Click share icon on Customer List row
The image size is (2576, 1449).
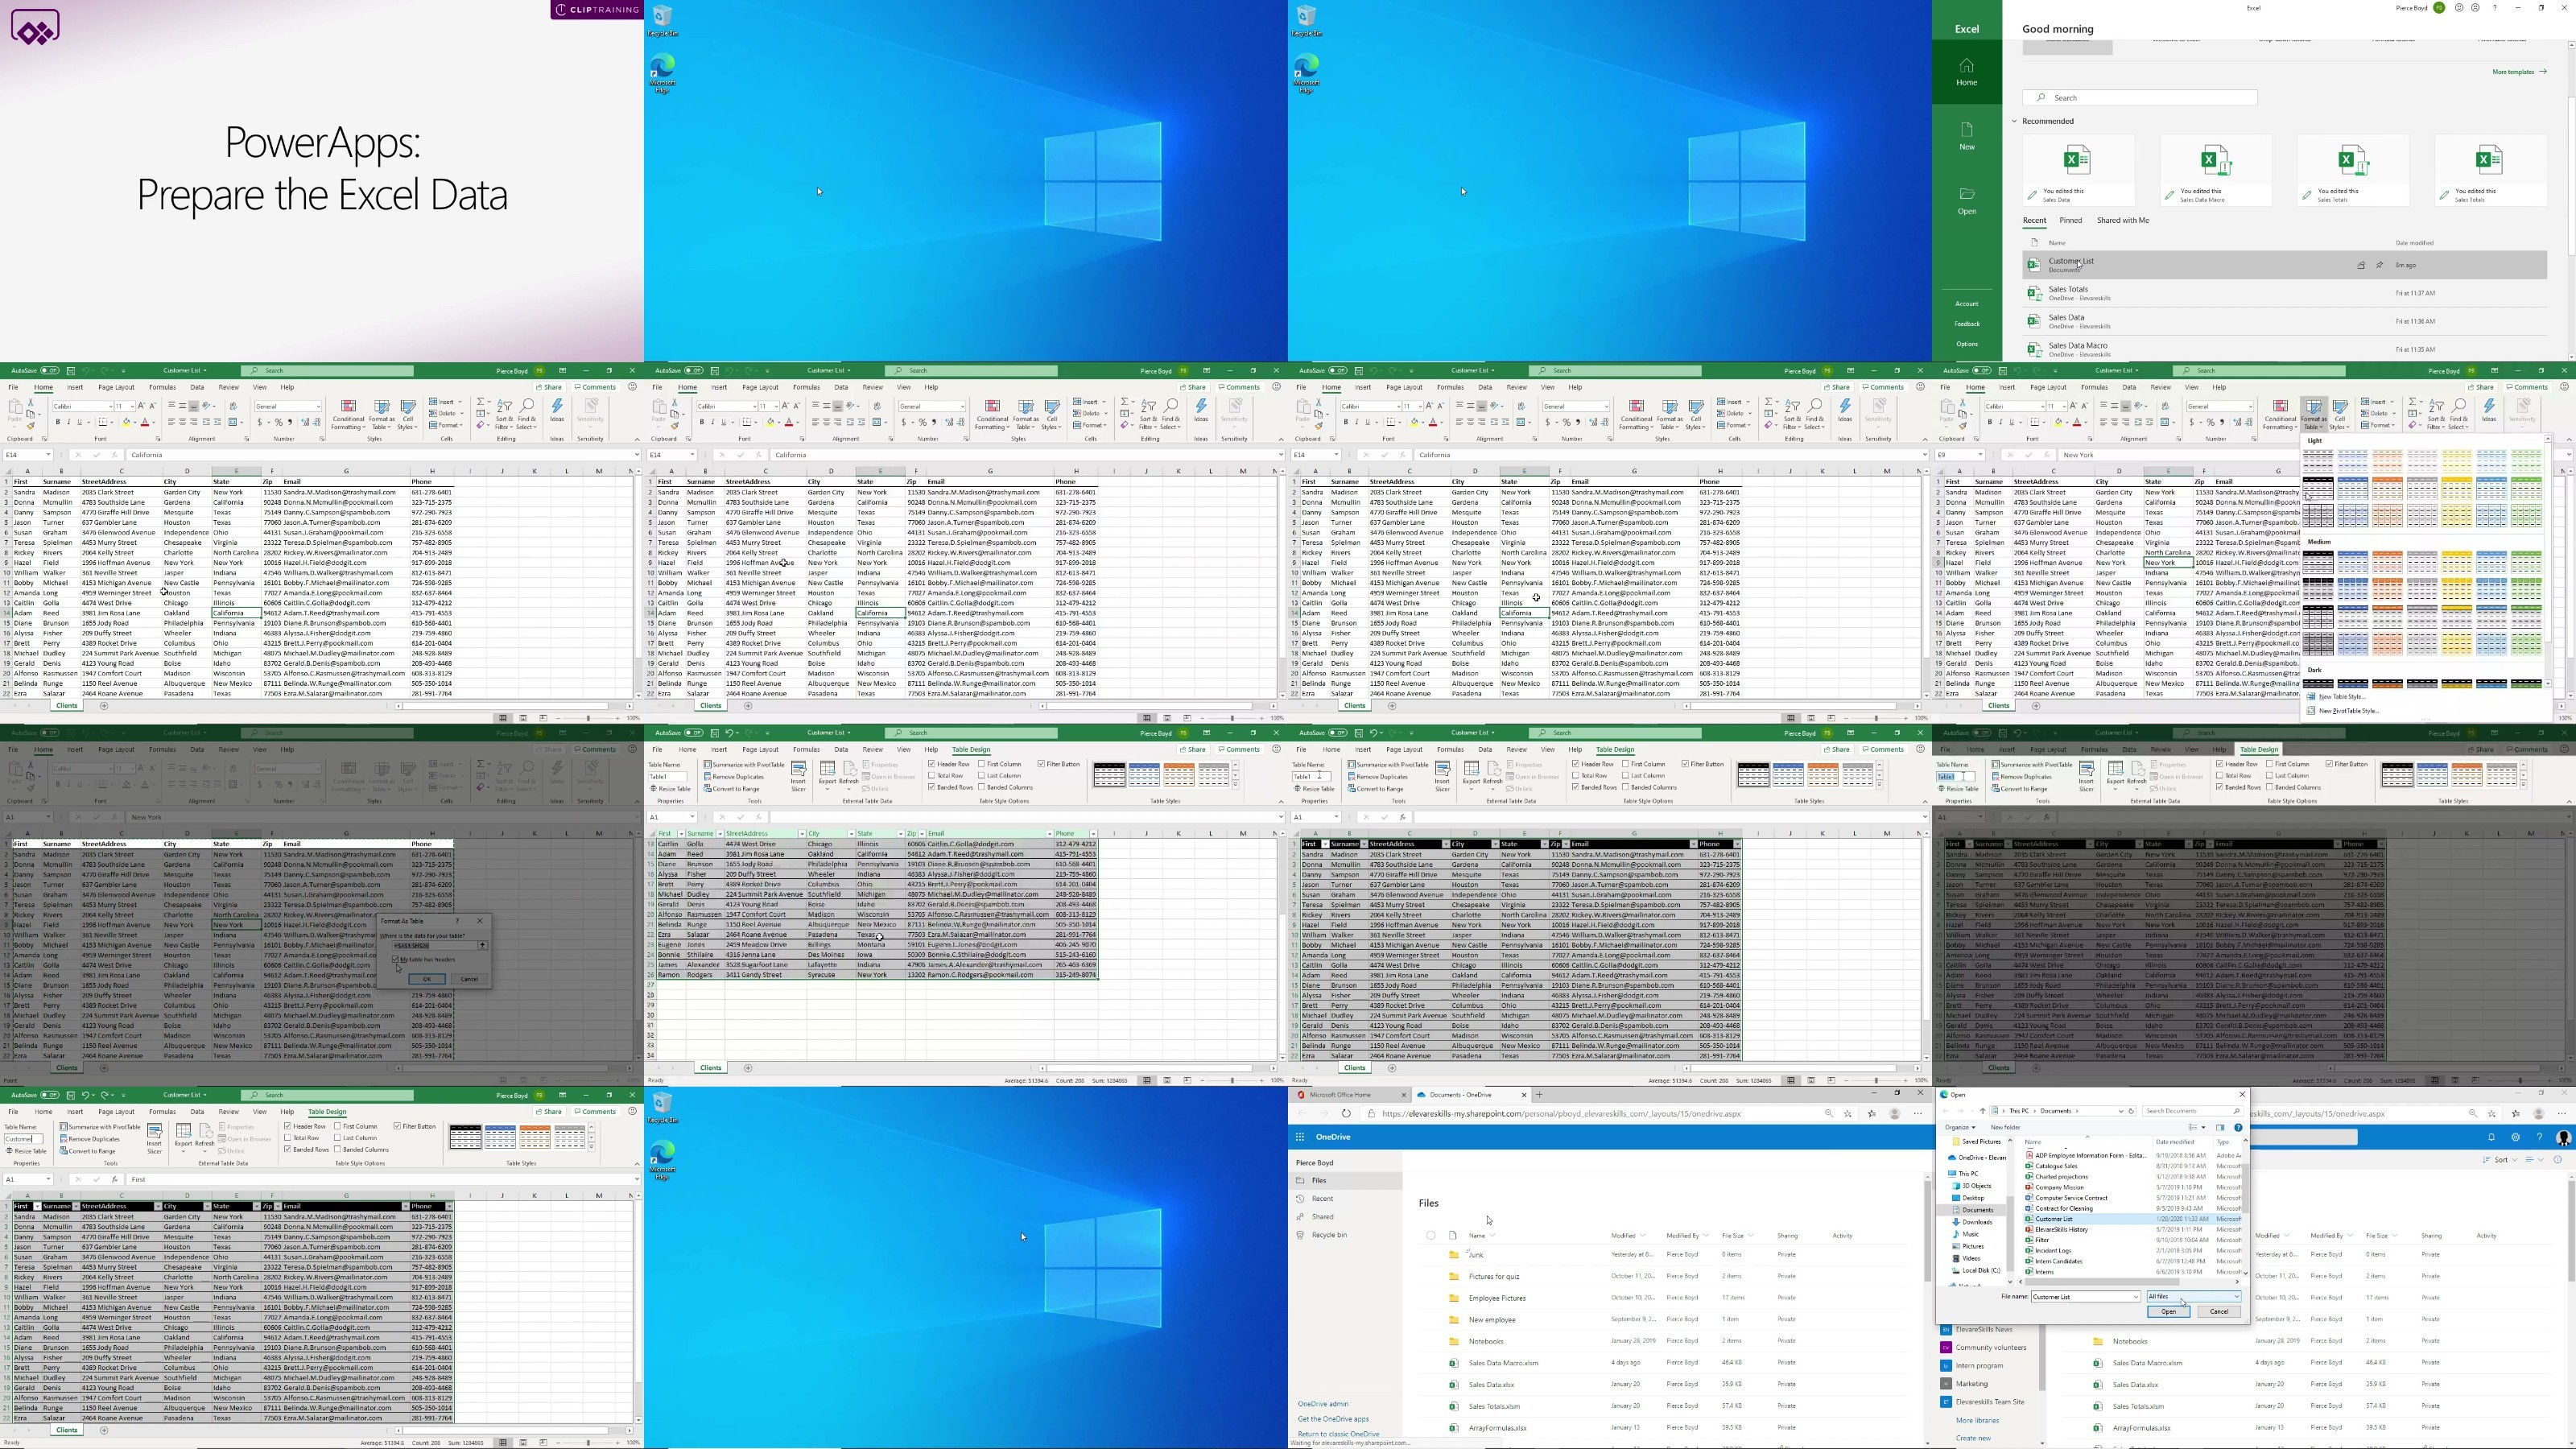(2361, 265)
